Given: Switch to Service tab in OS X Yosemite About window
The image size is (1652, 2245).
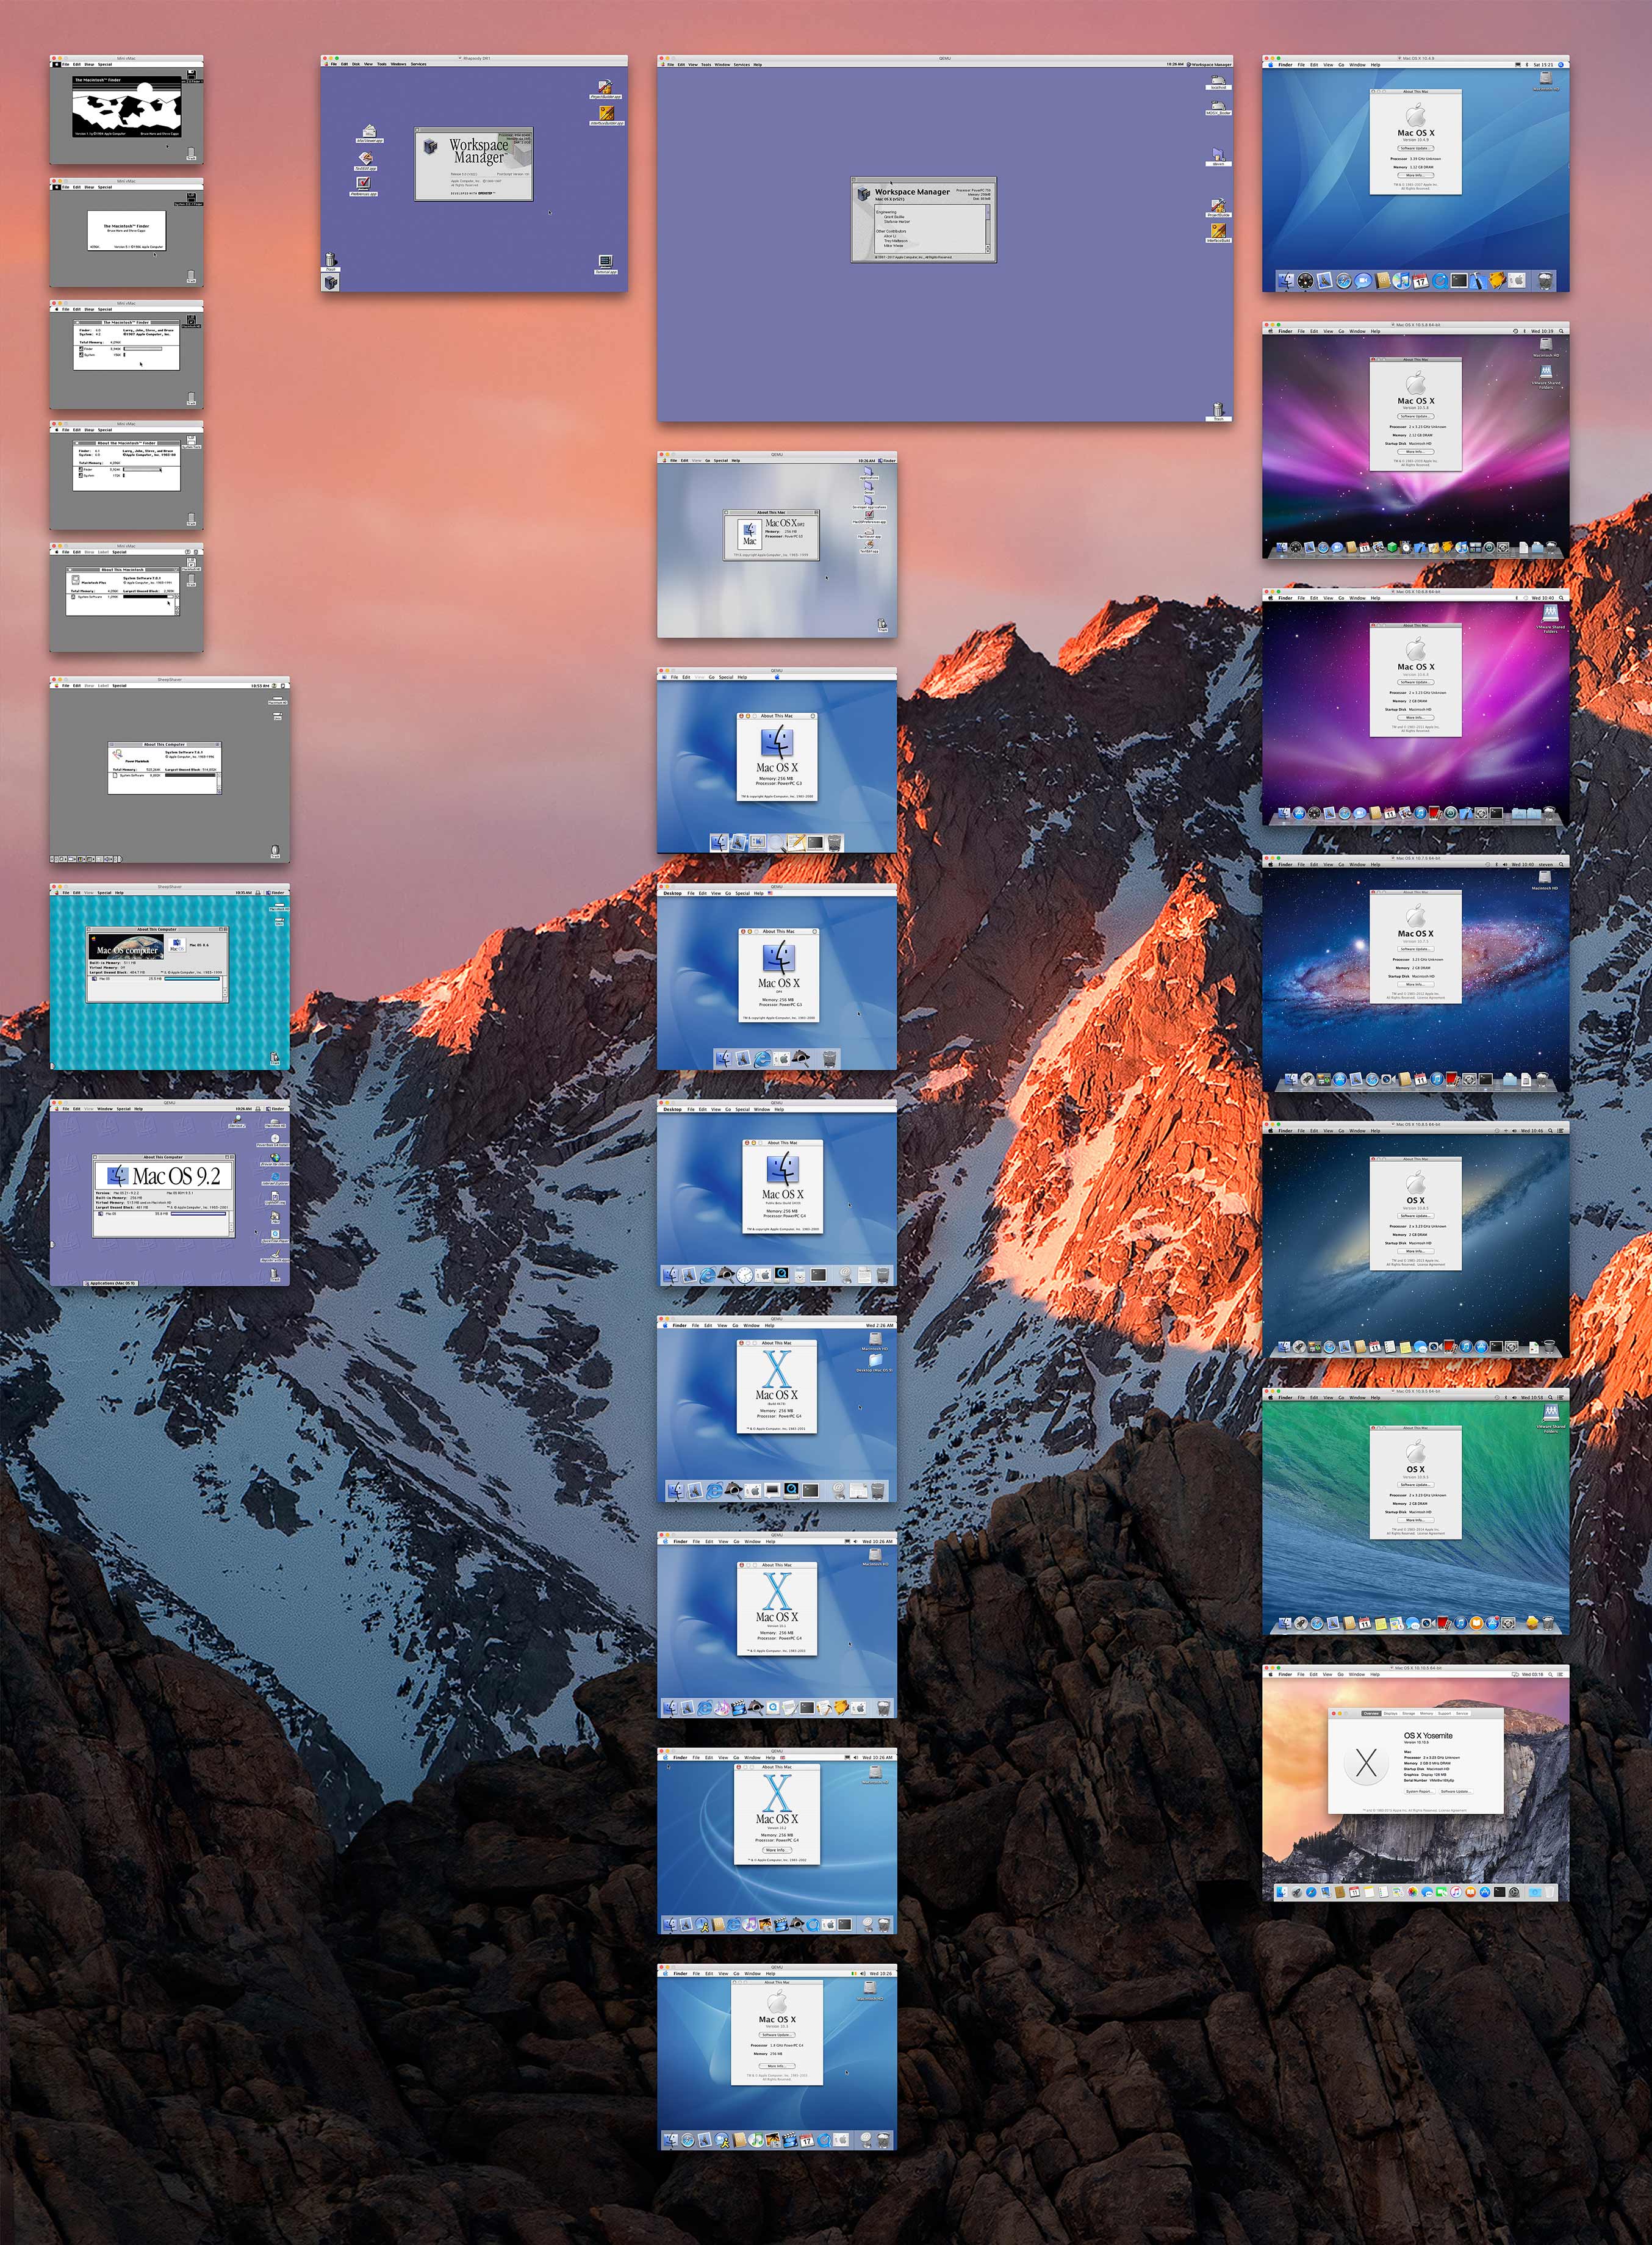Looking at the screenshot, I should coord(1462,1714).
